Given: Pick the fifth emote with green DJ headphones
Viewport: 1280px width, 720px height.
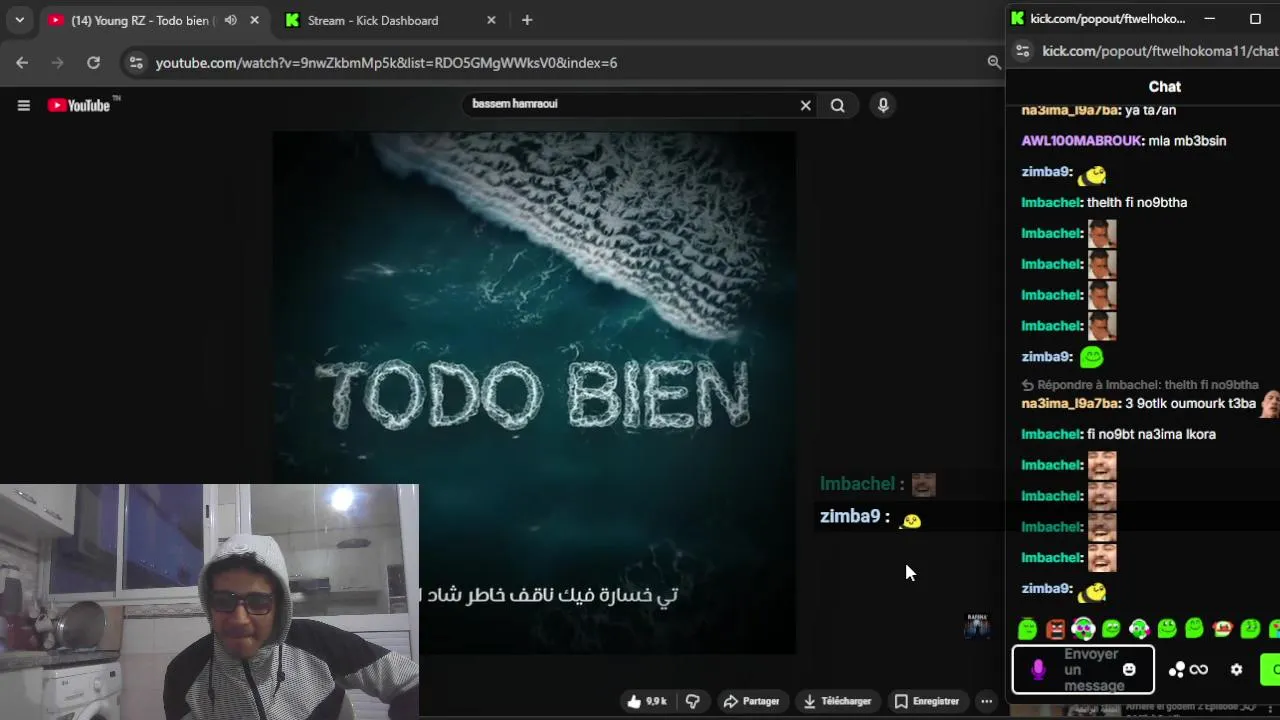Looking at the screenshot, I should tap(1139, 629).
